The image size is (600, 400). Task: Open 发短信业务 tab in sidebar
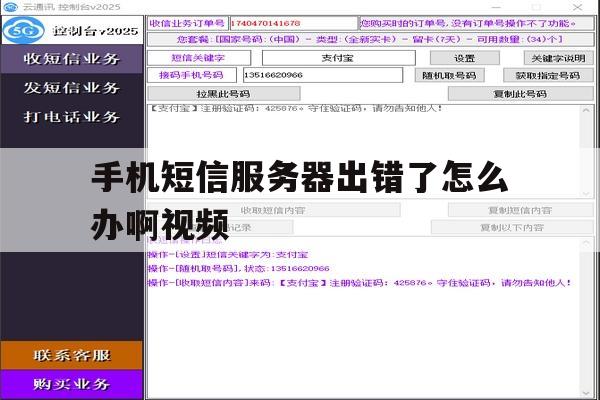72,88
